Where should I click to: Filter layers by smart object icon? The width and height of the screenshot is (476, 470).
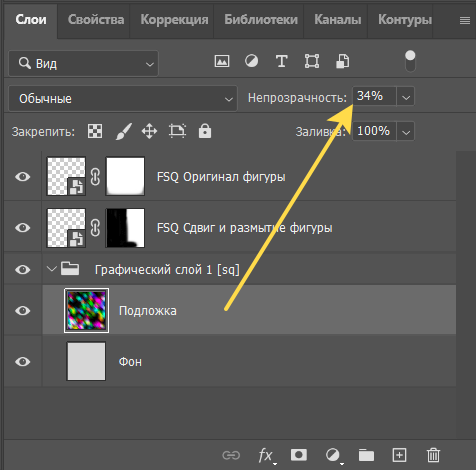click(x=343, y=61)
